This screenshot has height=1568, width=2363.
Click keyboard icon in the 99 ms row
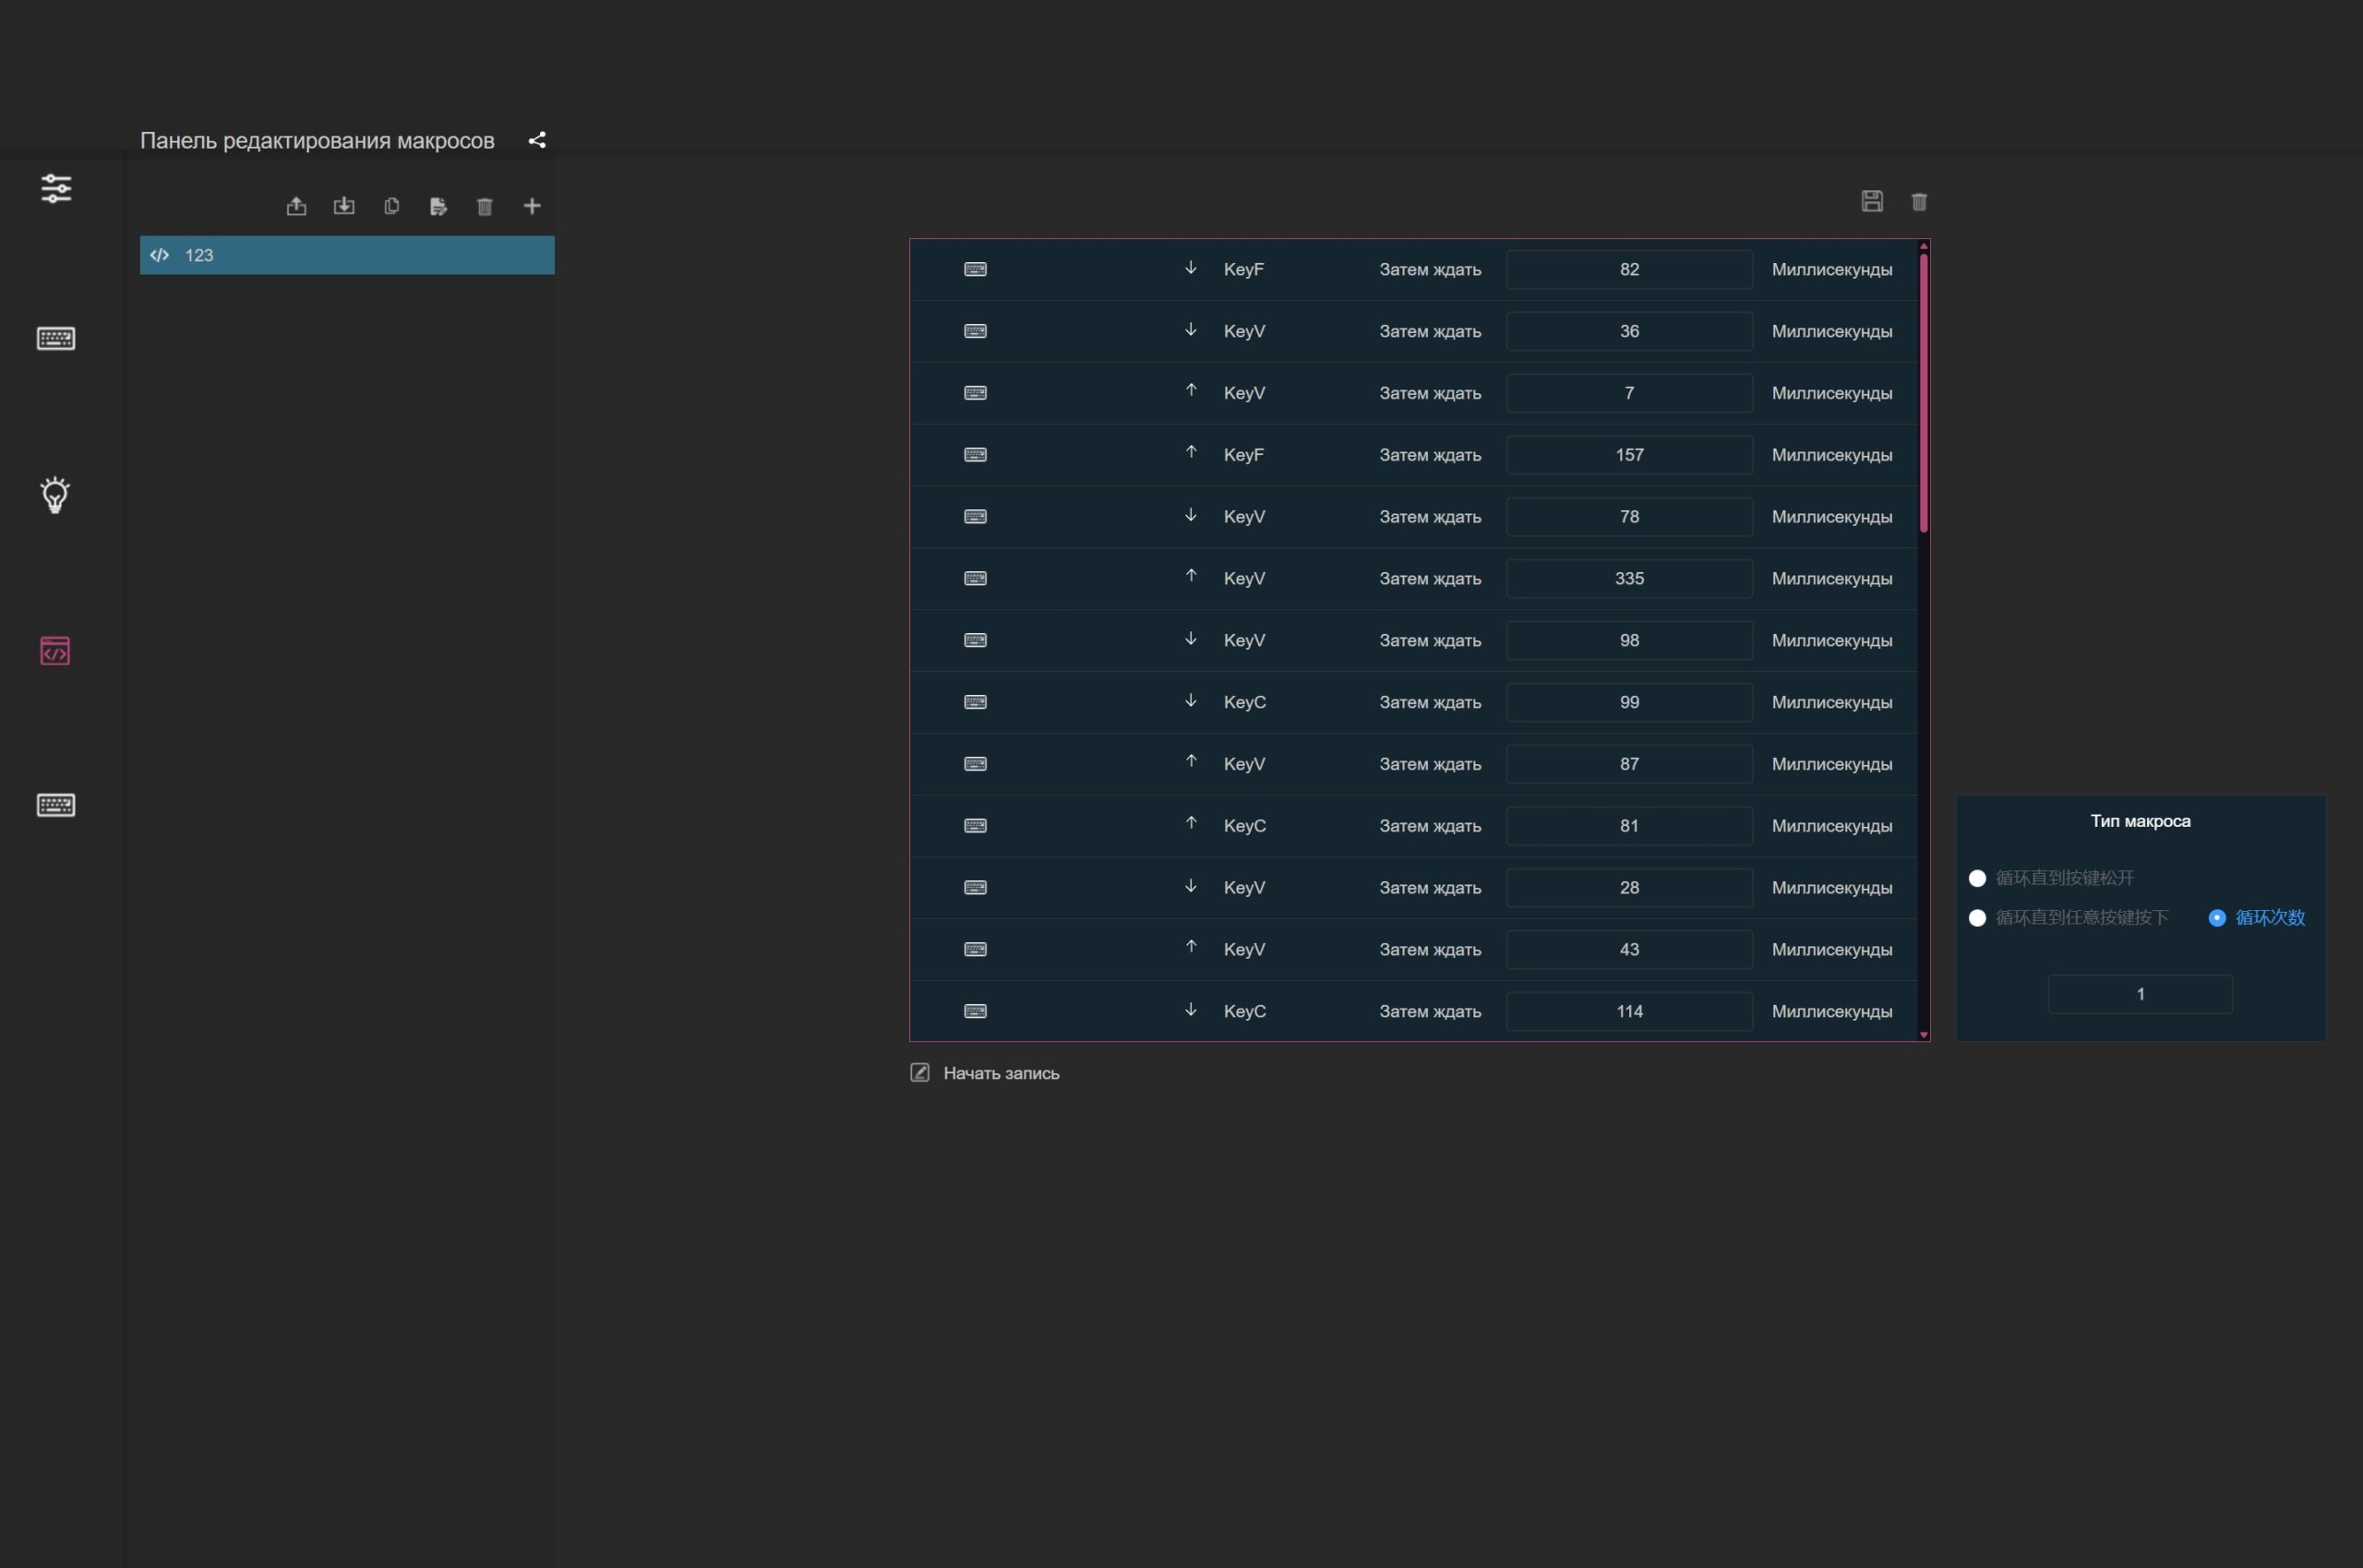coord(975,702)
